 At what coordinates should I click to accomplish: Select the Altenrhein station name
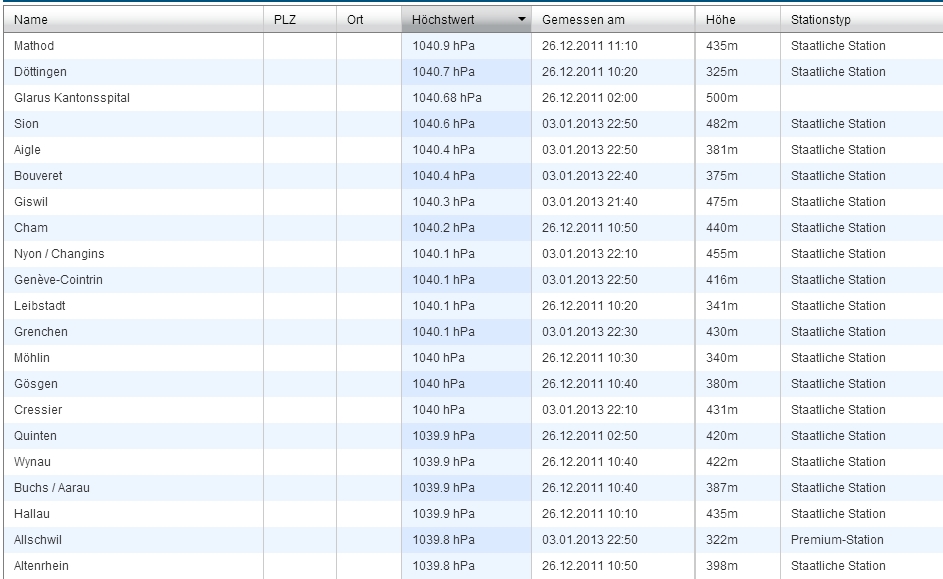pos(41,566)
